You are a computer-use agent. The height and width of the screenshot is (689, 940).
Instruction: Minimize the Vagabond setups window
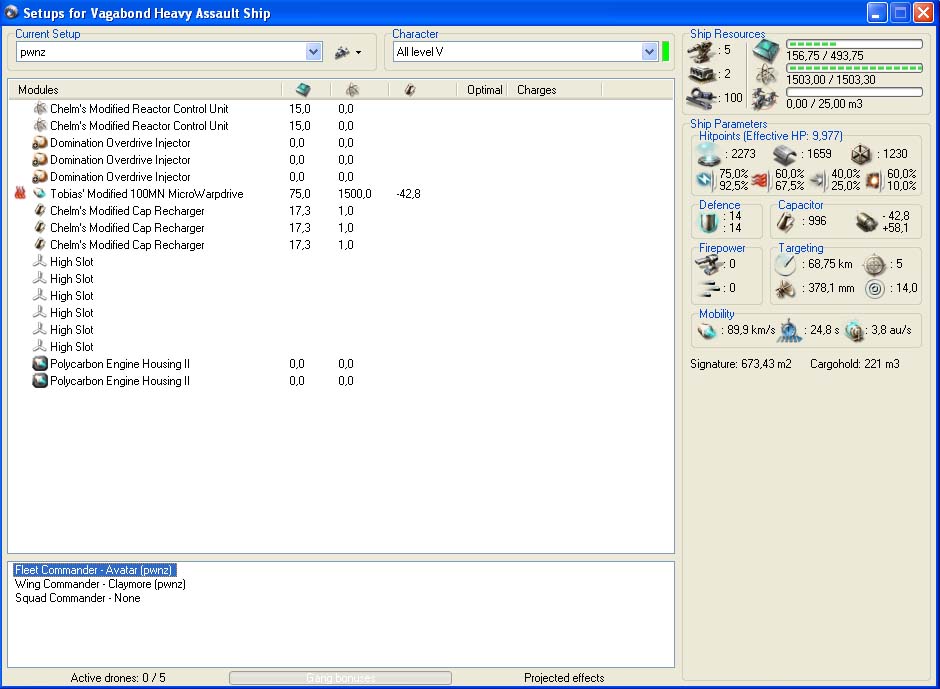click(x=877, y=13)
